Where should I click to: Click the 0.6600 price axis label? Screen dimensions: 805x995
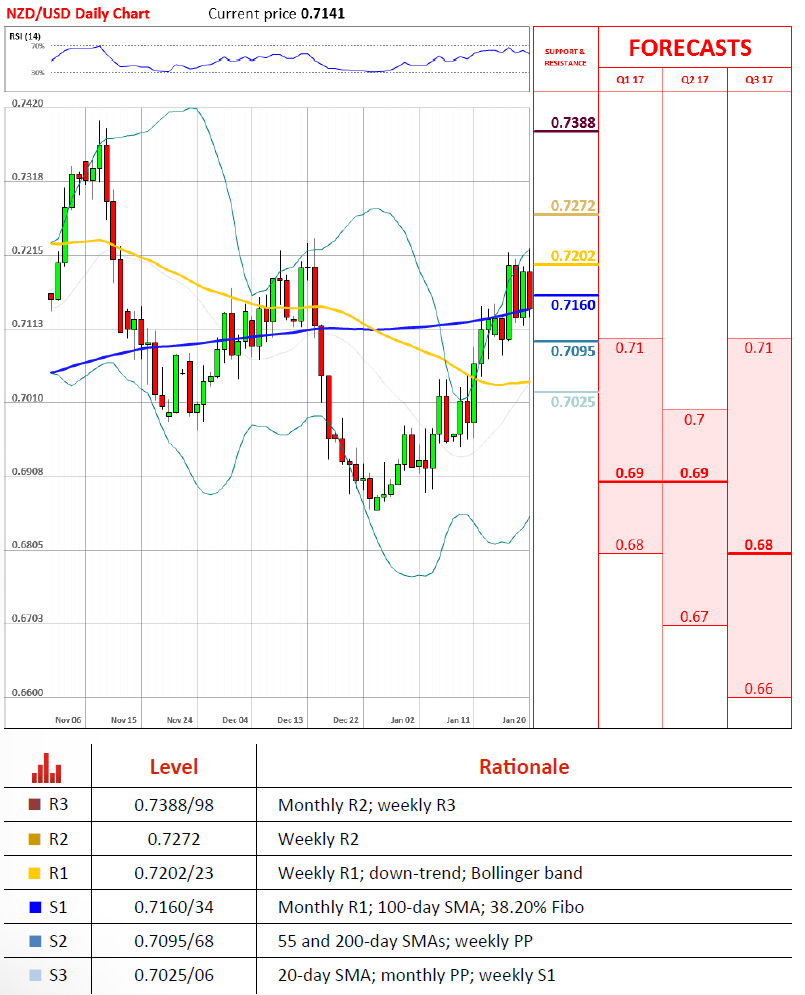click(27, 692)
